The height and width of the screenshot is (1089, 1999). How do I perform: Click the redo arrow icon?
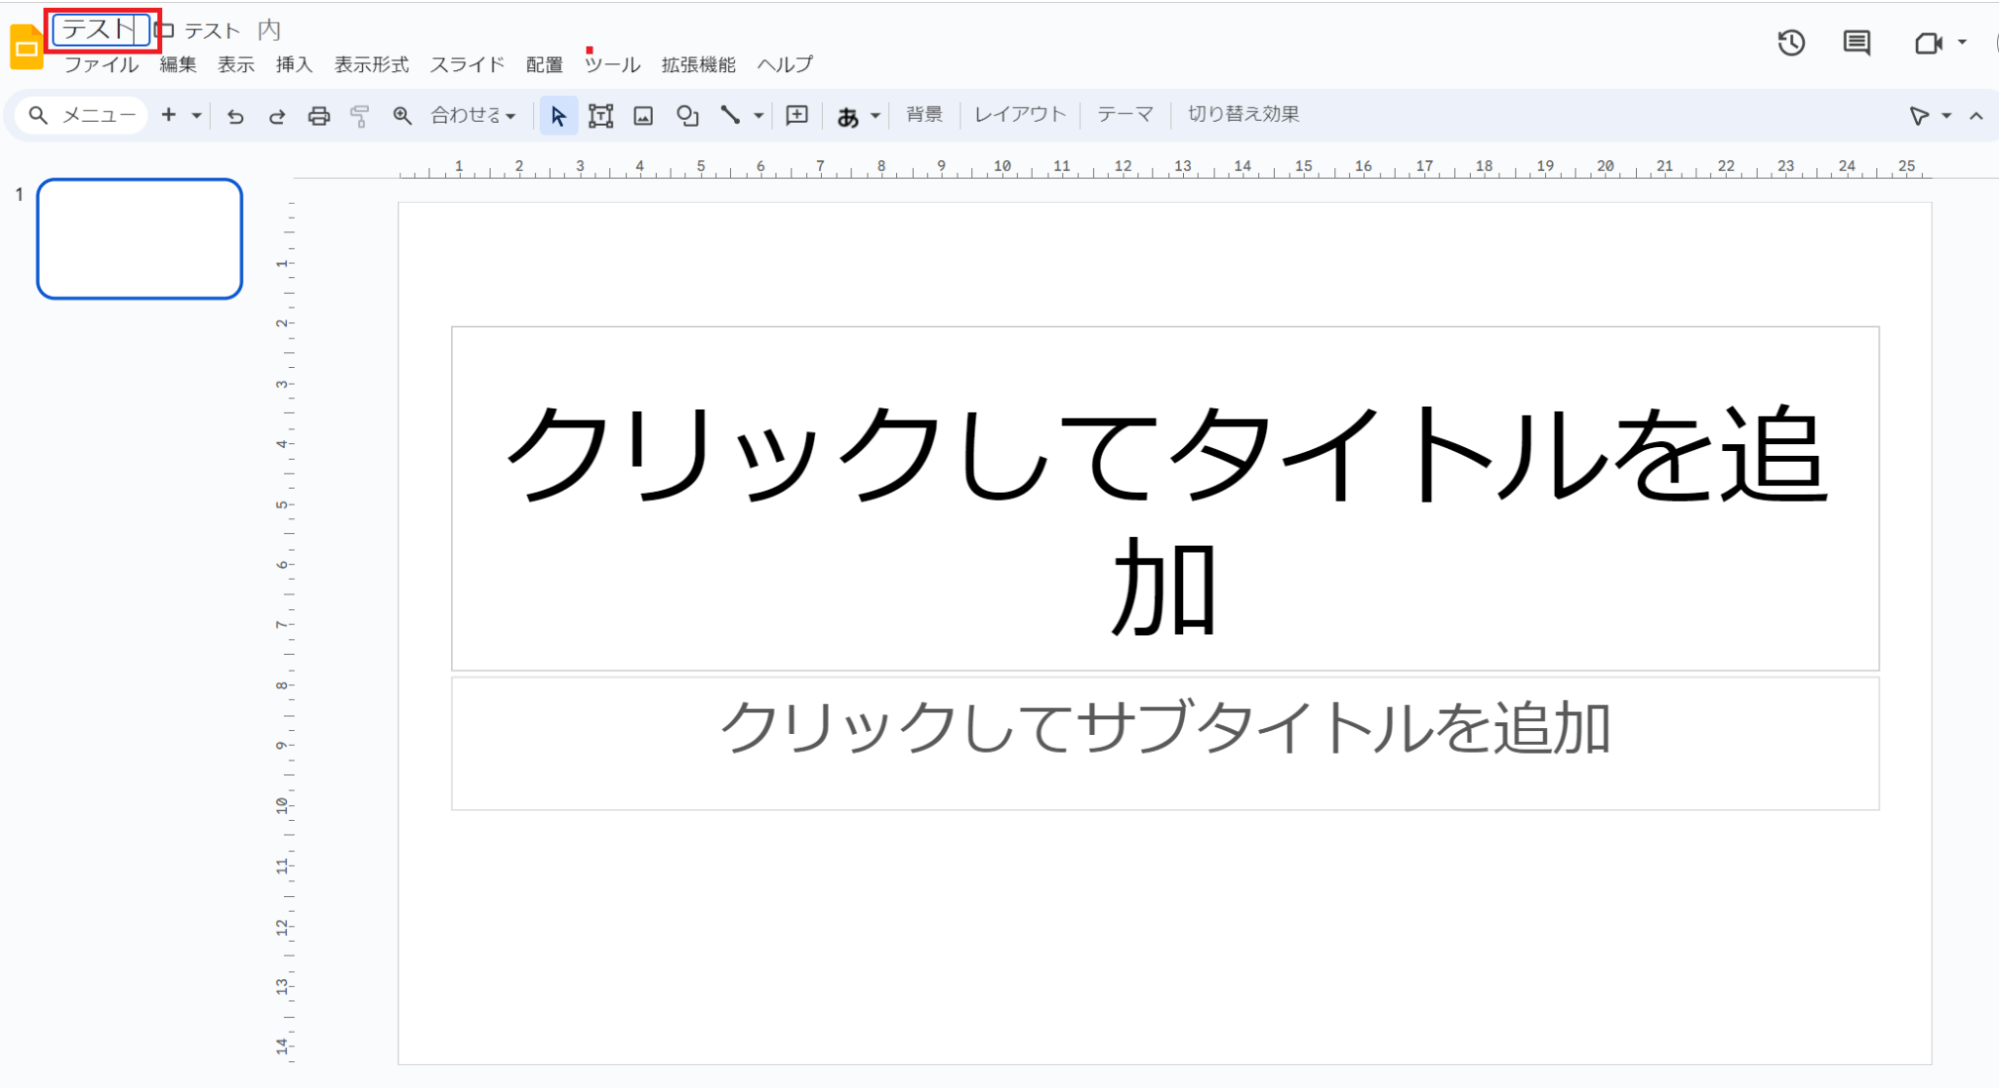(x=277, y=116)
